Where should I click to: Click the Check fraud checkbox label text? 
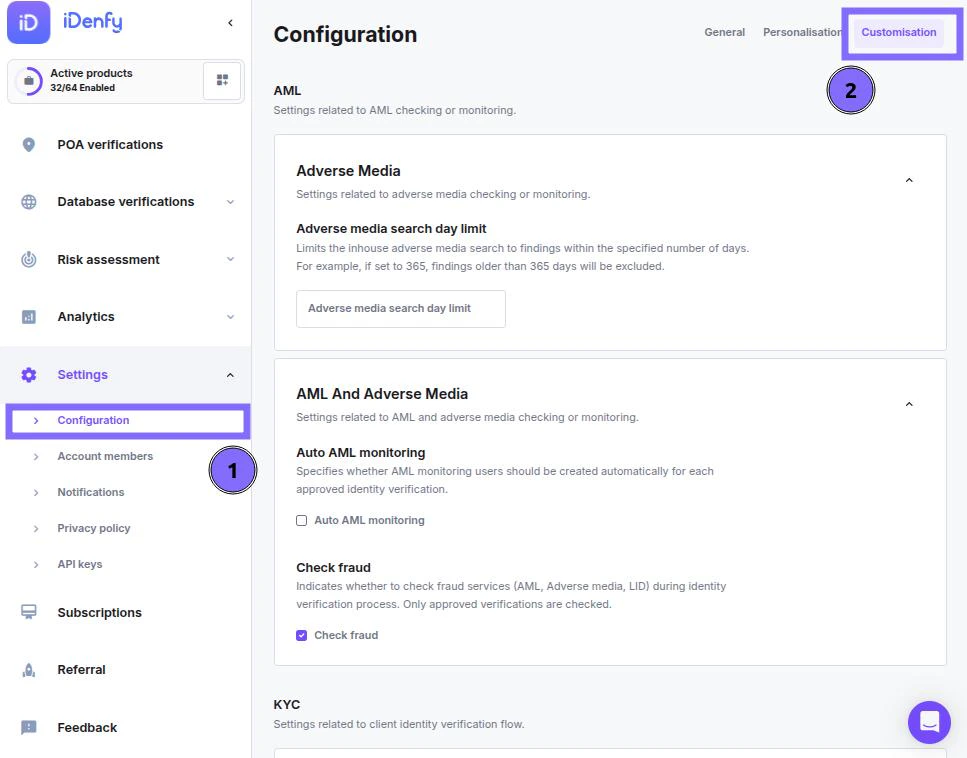point(346,635)
